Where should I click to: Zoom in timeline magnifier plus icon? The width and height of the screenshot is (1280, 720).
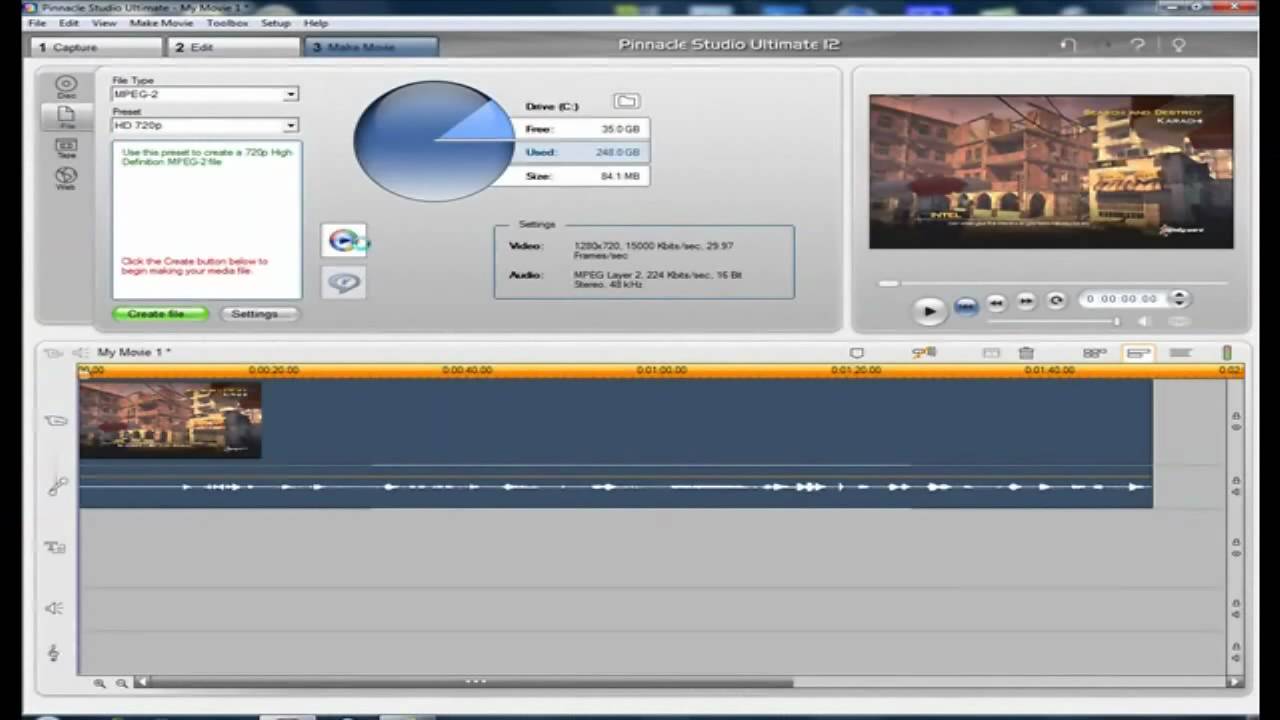[x=100, y=683]
